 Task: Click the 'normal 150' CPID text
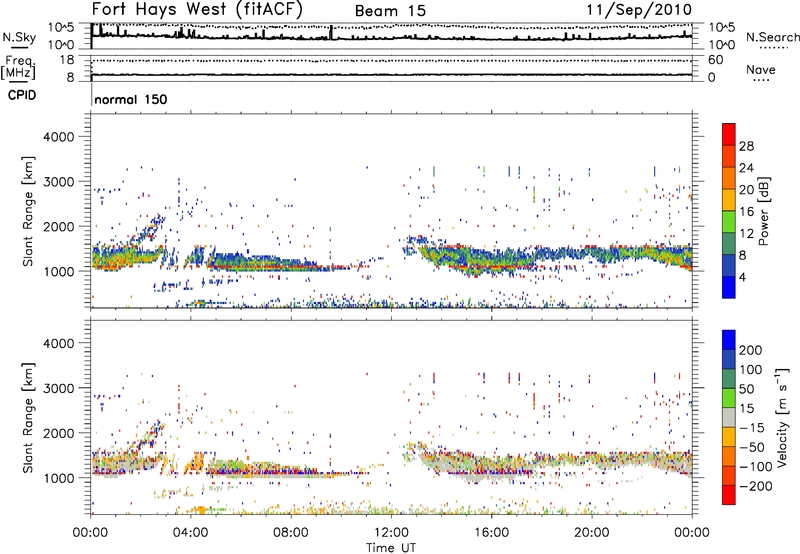click(131, 99)
